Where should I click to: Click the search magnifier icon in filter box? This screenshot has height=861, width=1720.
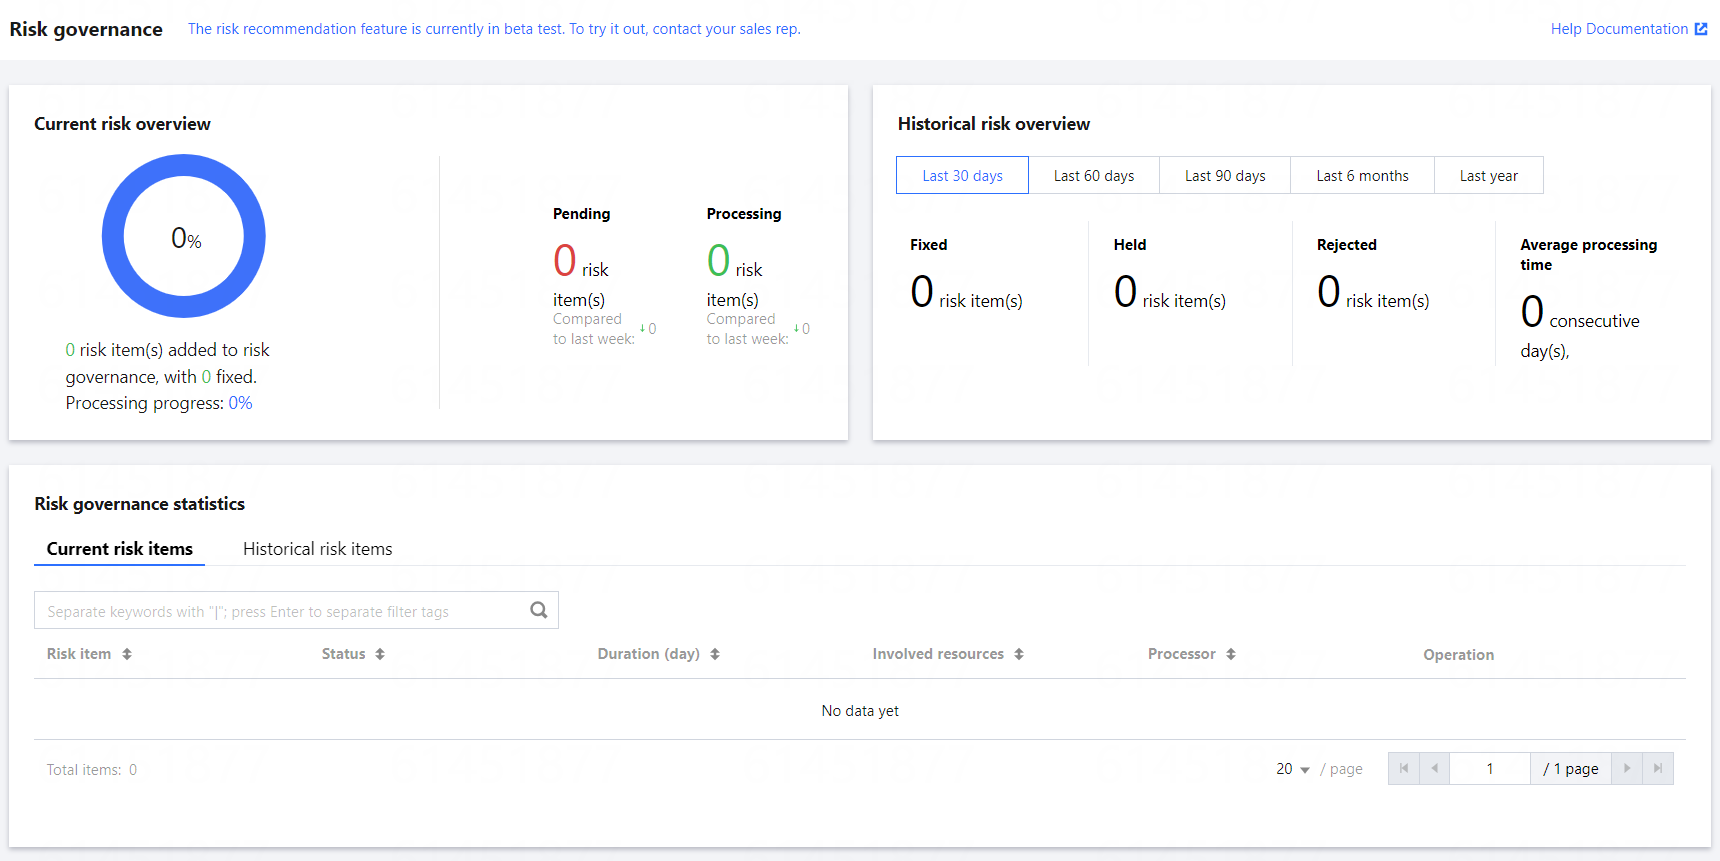coord(539,610)
